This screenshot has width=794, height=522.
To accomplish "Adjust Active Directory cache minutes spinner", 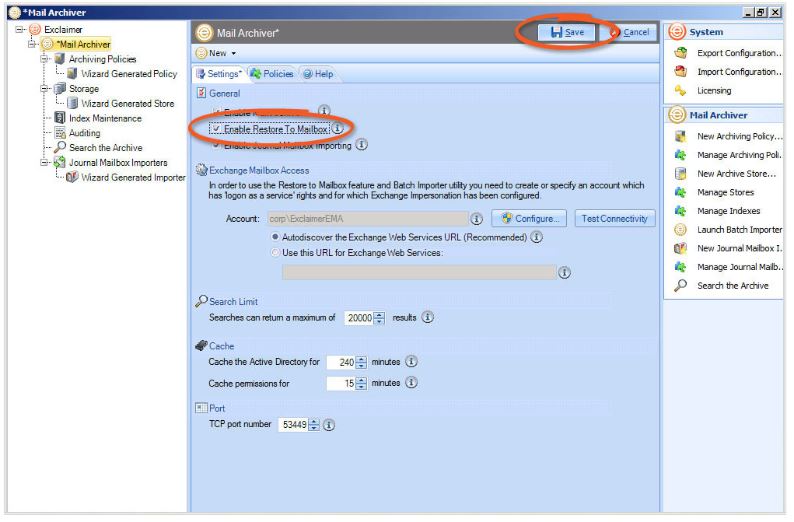I will click(361, 363).
